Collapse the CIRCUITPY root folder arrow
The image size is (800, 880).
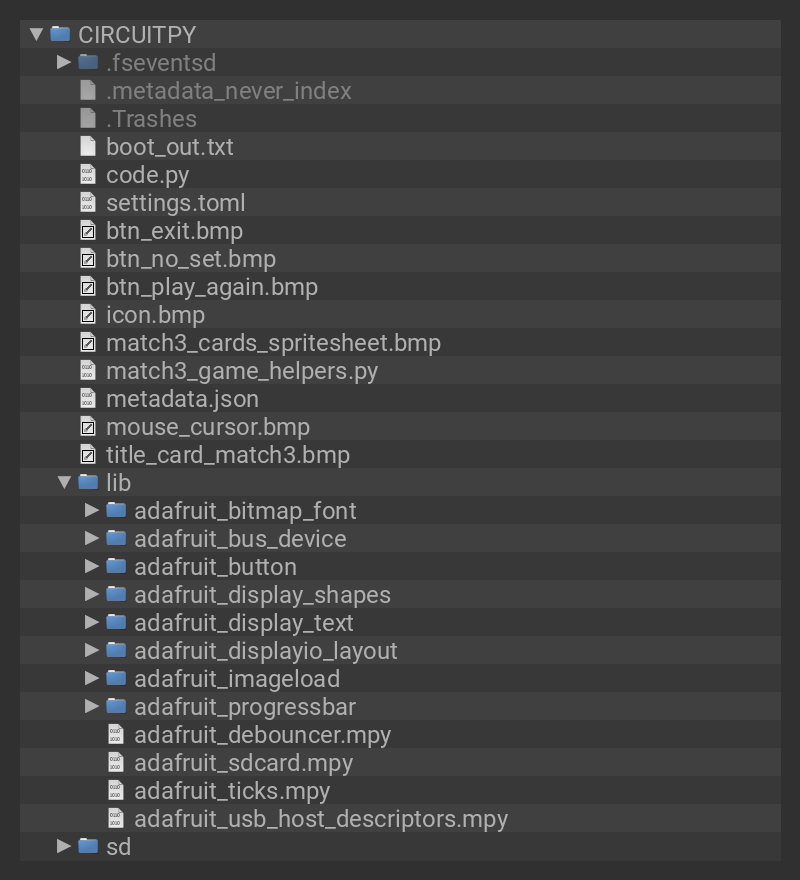click(37, 34)
